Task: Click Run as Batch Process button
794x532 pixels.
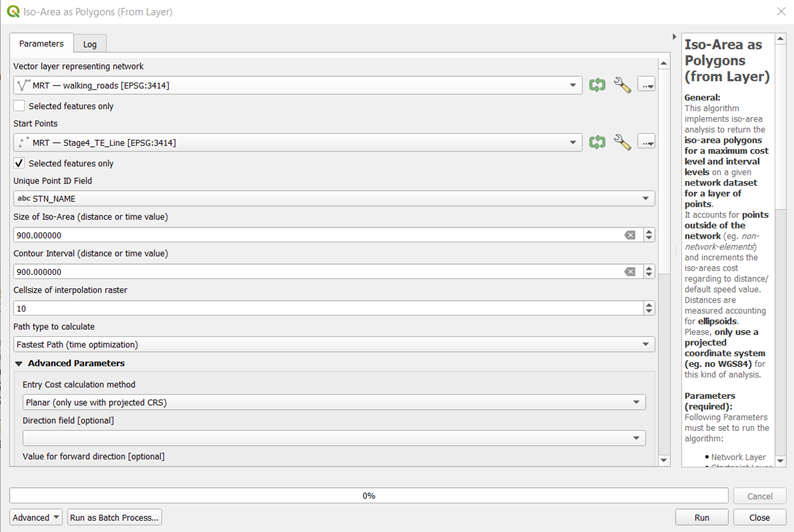Action: tap(114, 517)
